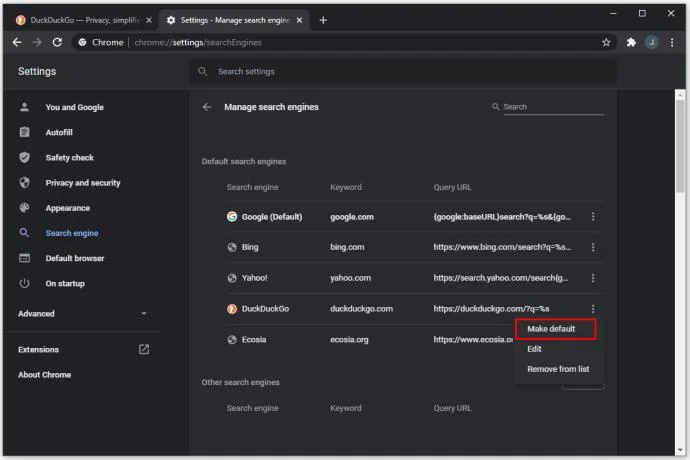Open Safety check section
The height and width of the screenshot is (460, 690).
coord(70,158)
